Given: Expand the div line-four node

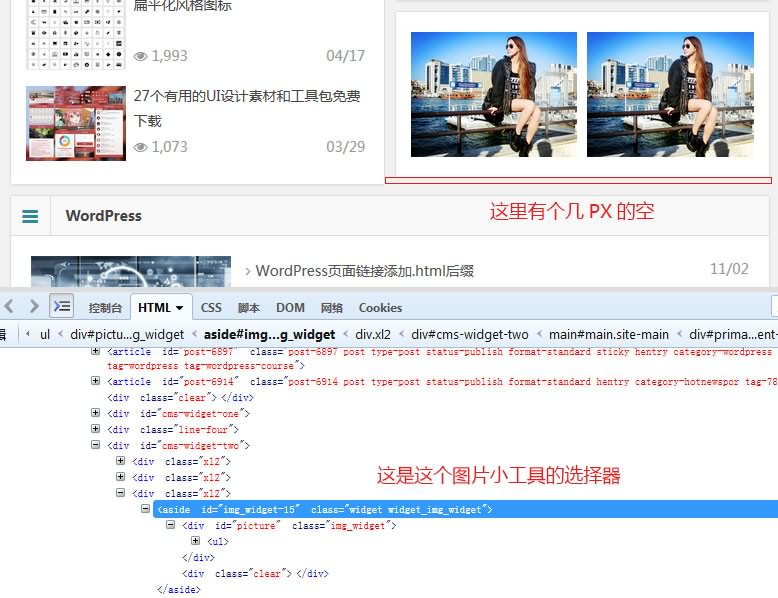Looking at the screenshot, I should click(x=95, y=428).
